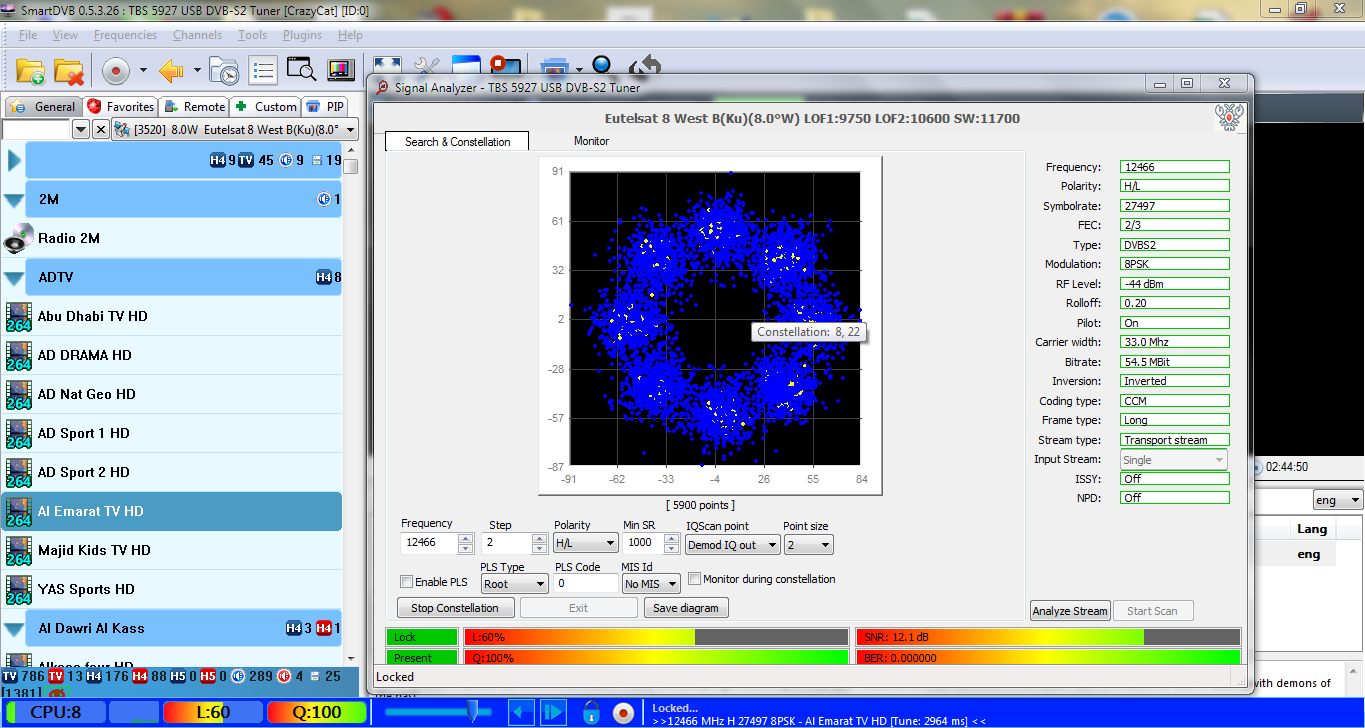The width and height of the screenshot is (1365, 728).
Task: Click the orange back arrow toolbar icon
Action: (x=171, y=71)
